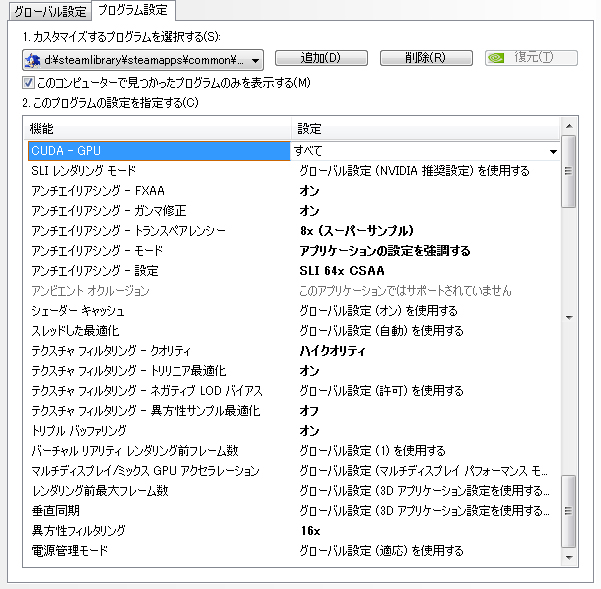
Task: Toggle the このコンピューターで見つかったプログラムのみを表示する checkbox
Action: pos(28,82)
